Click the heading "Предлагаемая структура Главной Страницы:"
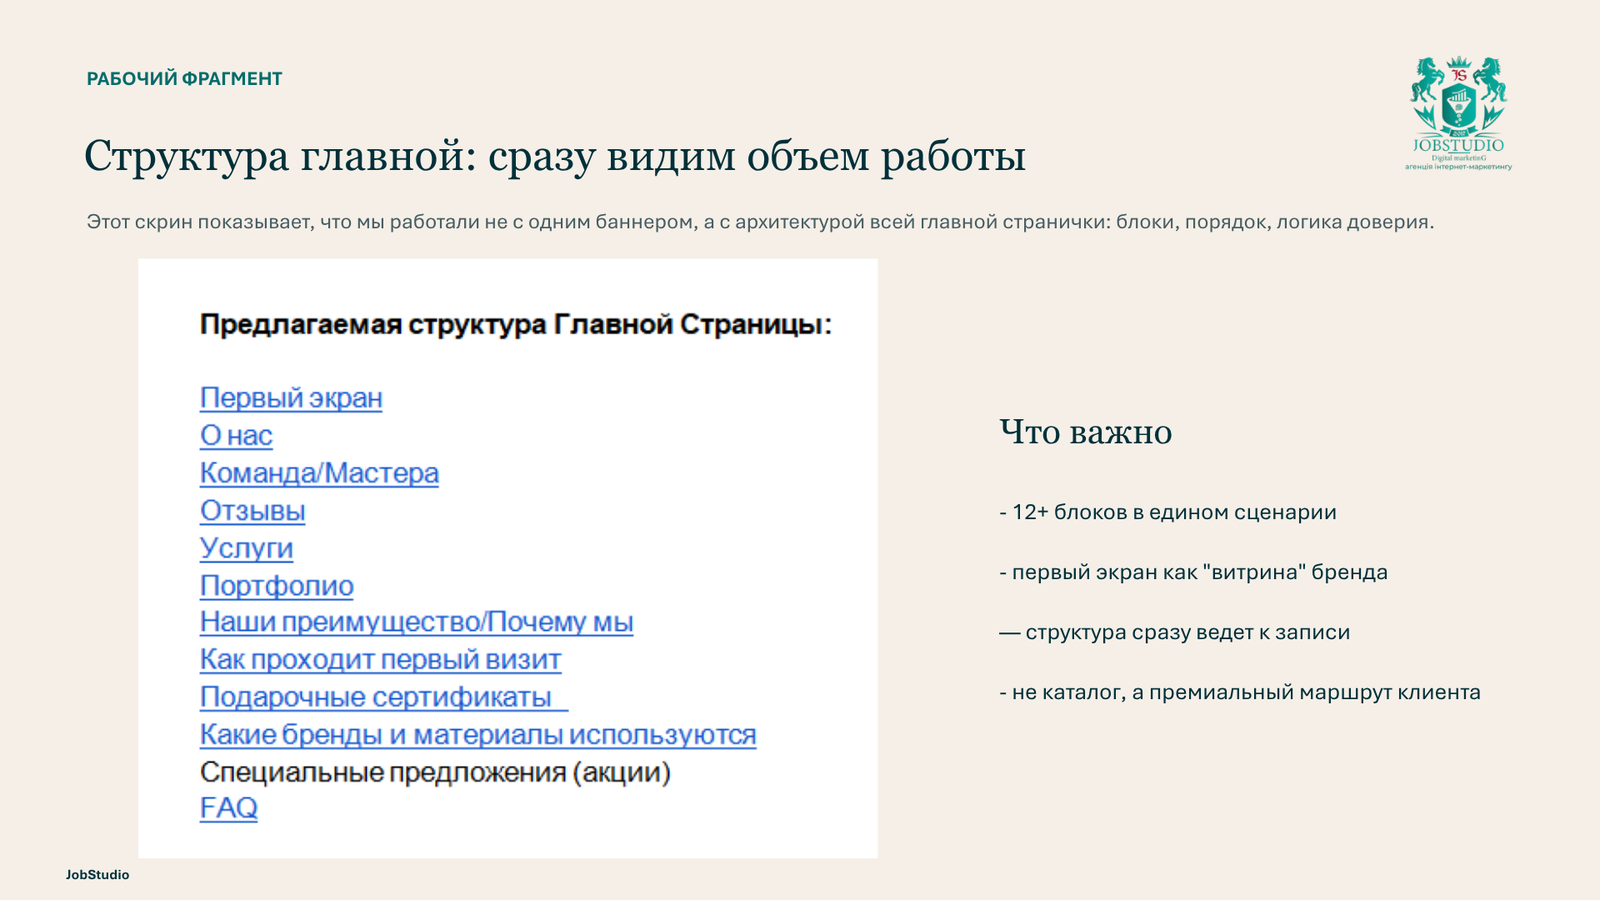 (x=516, y=325)
